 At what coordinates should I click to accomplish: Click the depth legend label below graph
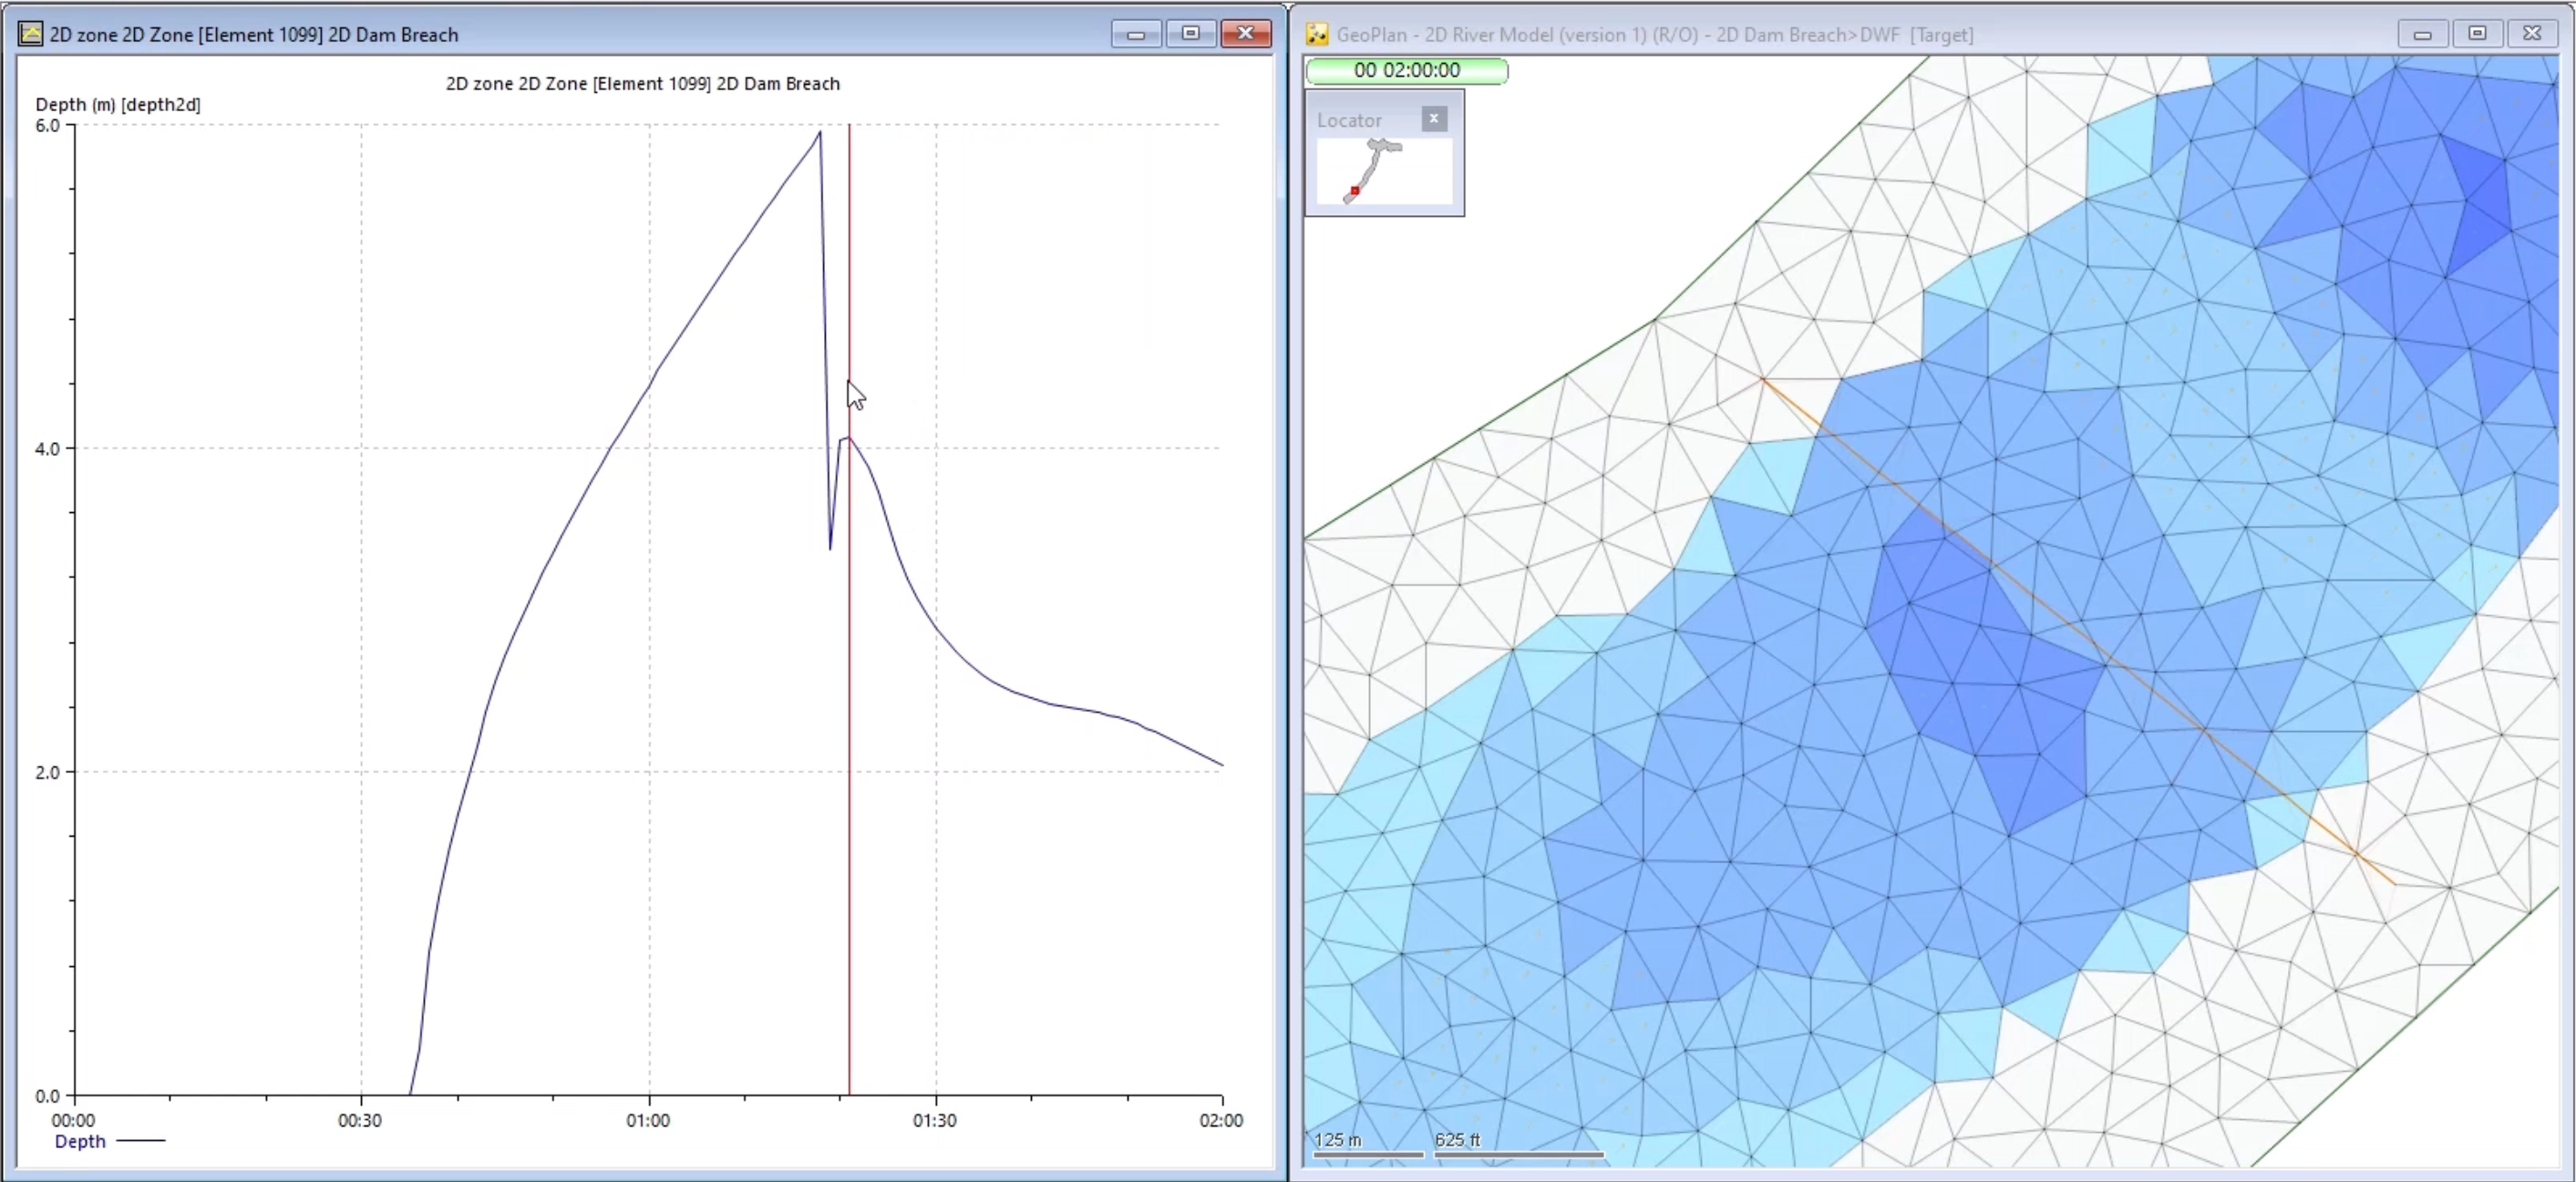[x=79, y=1141]
